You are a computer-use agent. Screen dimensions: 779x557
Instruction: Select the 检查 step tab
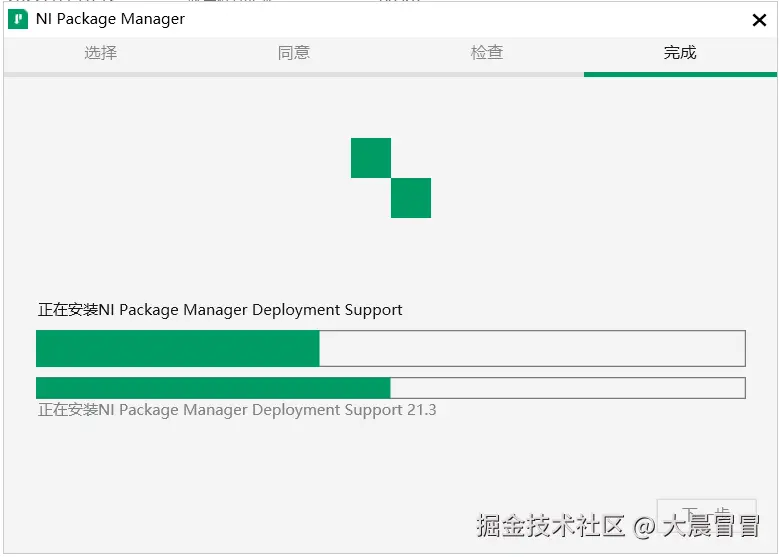click(487, 53)
